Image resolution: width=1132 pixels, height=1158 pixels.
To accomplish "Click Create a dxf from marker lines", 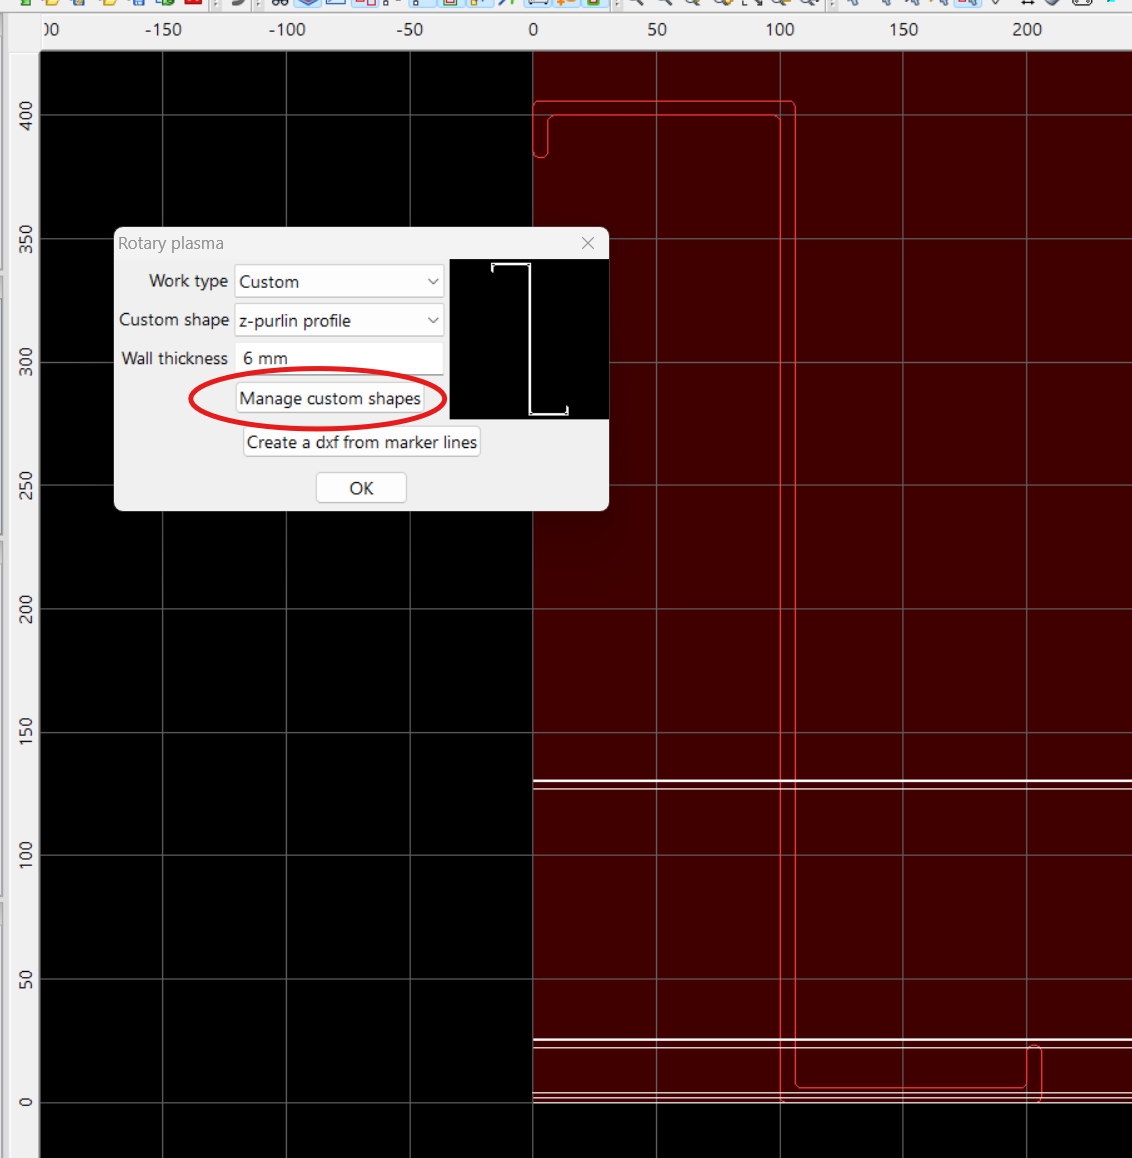I will pos(361,442).
